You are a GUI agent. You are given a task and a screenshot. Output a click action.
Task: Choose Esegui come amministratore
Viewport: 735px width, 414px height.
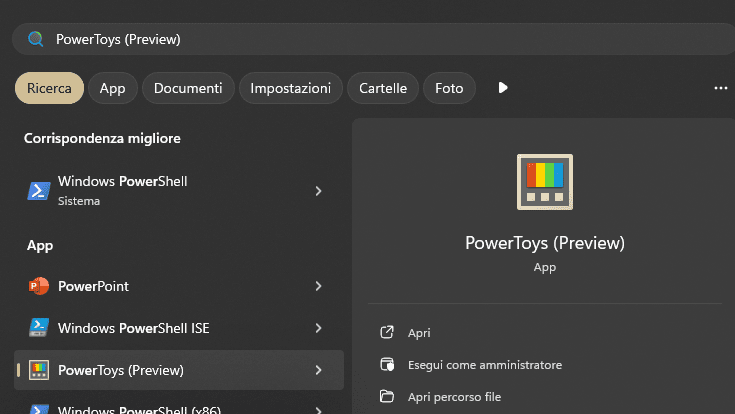[x=484, y=365]
